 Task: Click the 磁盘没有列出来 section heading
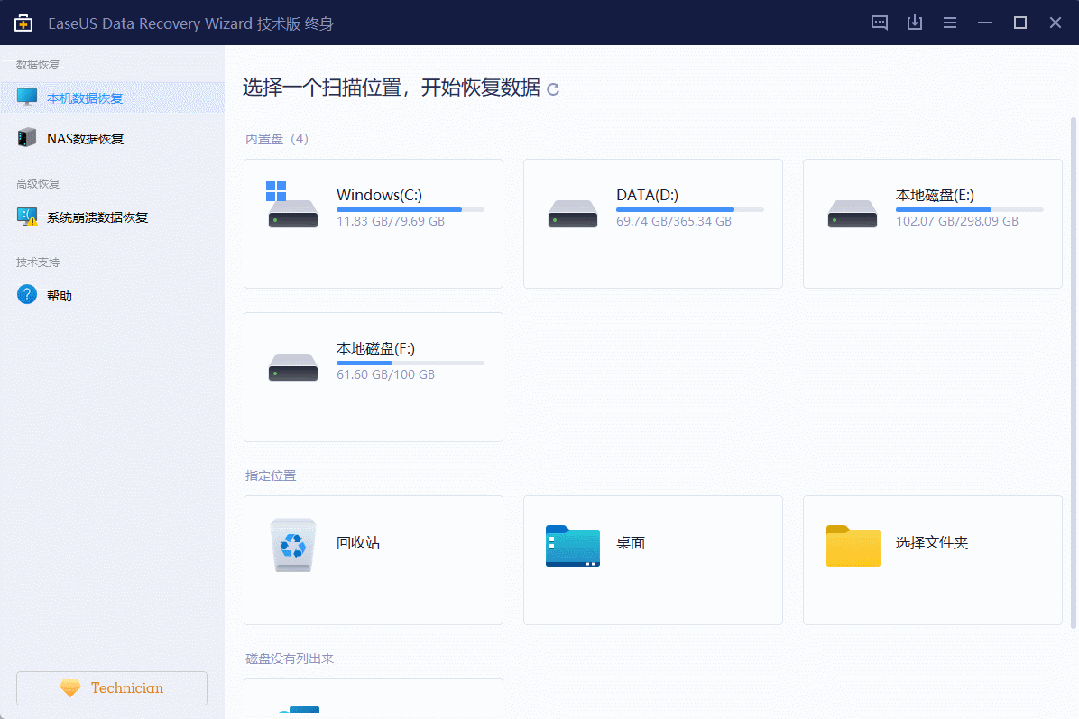click(289, 658)
